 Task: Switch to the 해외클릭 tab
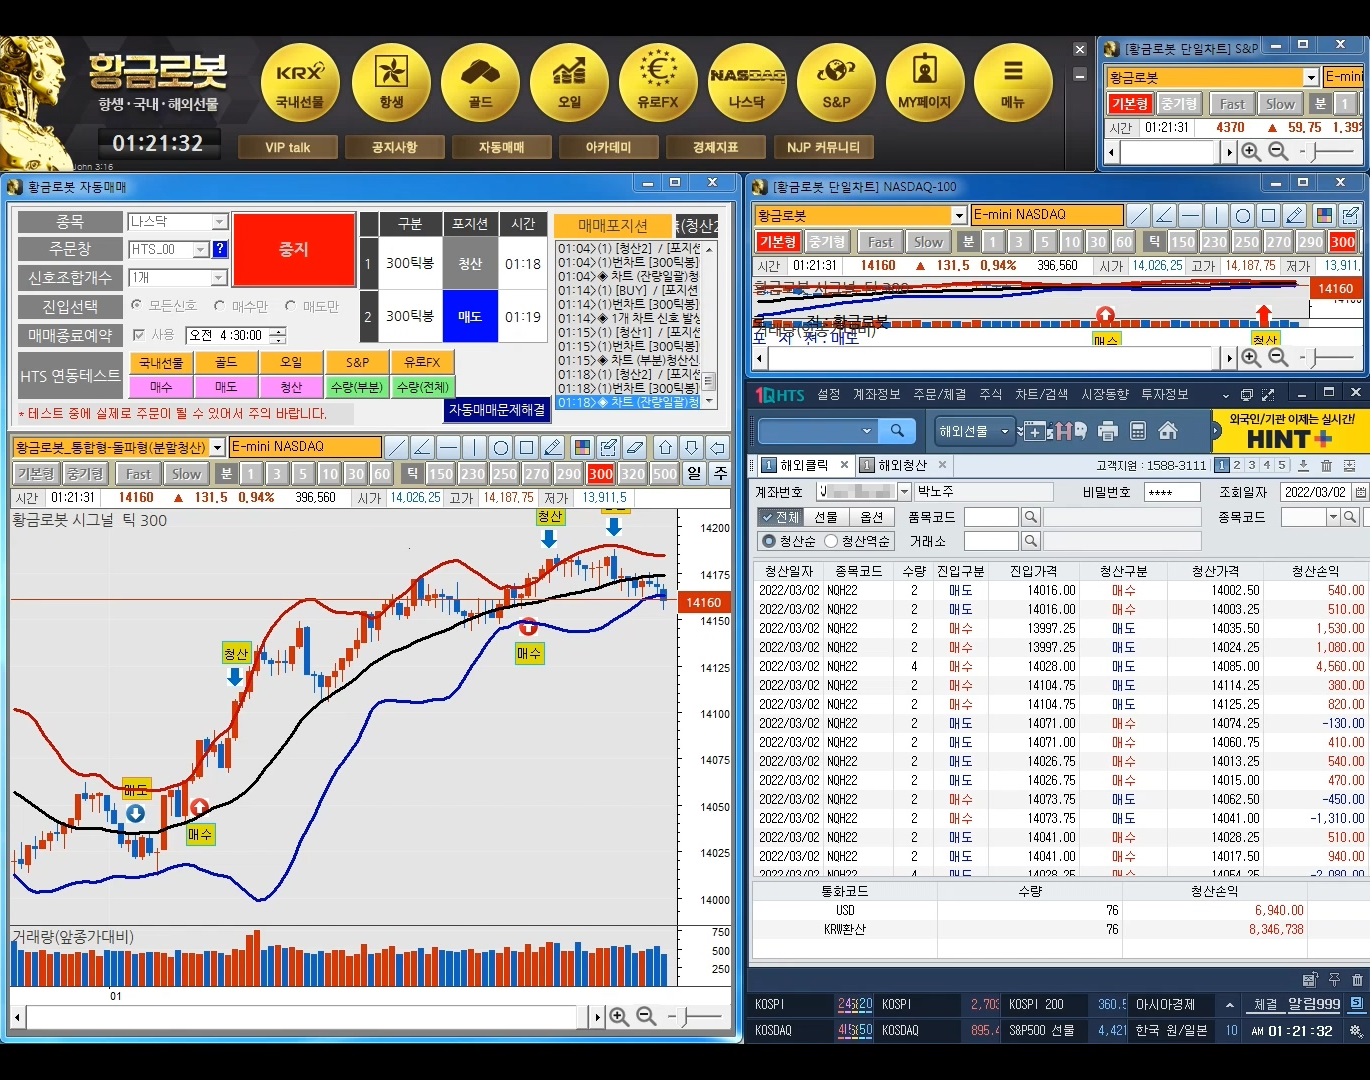click(805, 465)
